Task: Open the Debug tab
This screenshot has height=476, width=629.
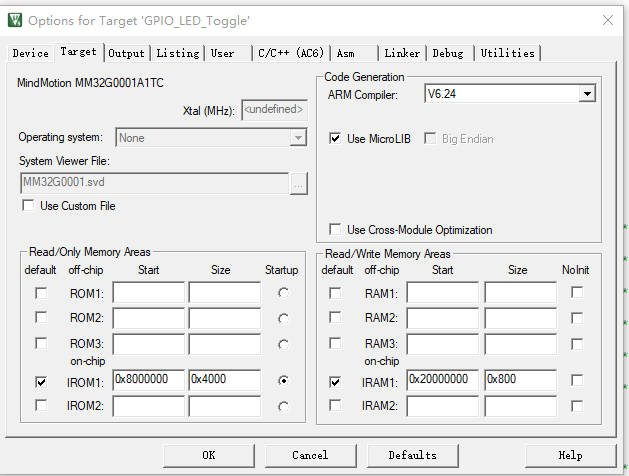Action: 447,53
